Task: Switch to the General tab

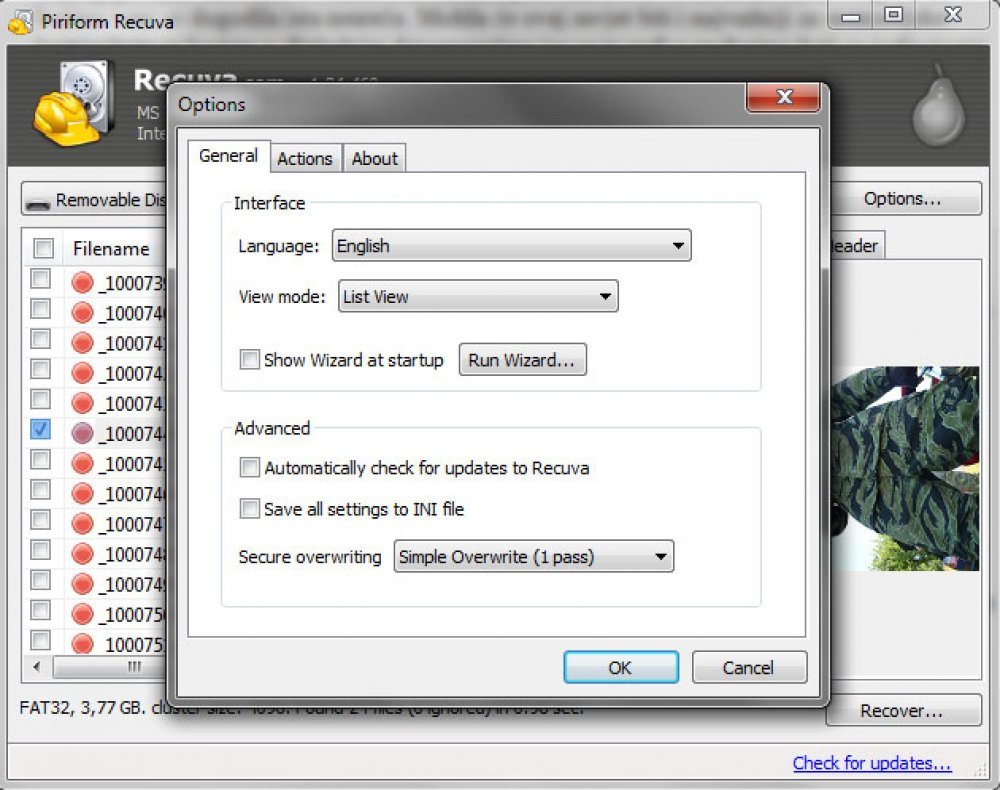Action: tap(228, 156)
